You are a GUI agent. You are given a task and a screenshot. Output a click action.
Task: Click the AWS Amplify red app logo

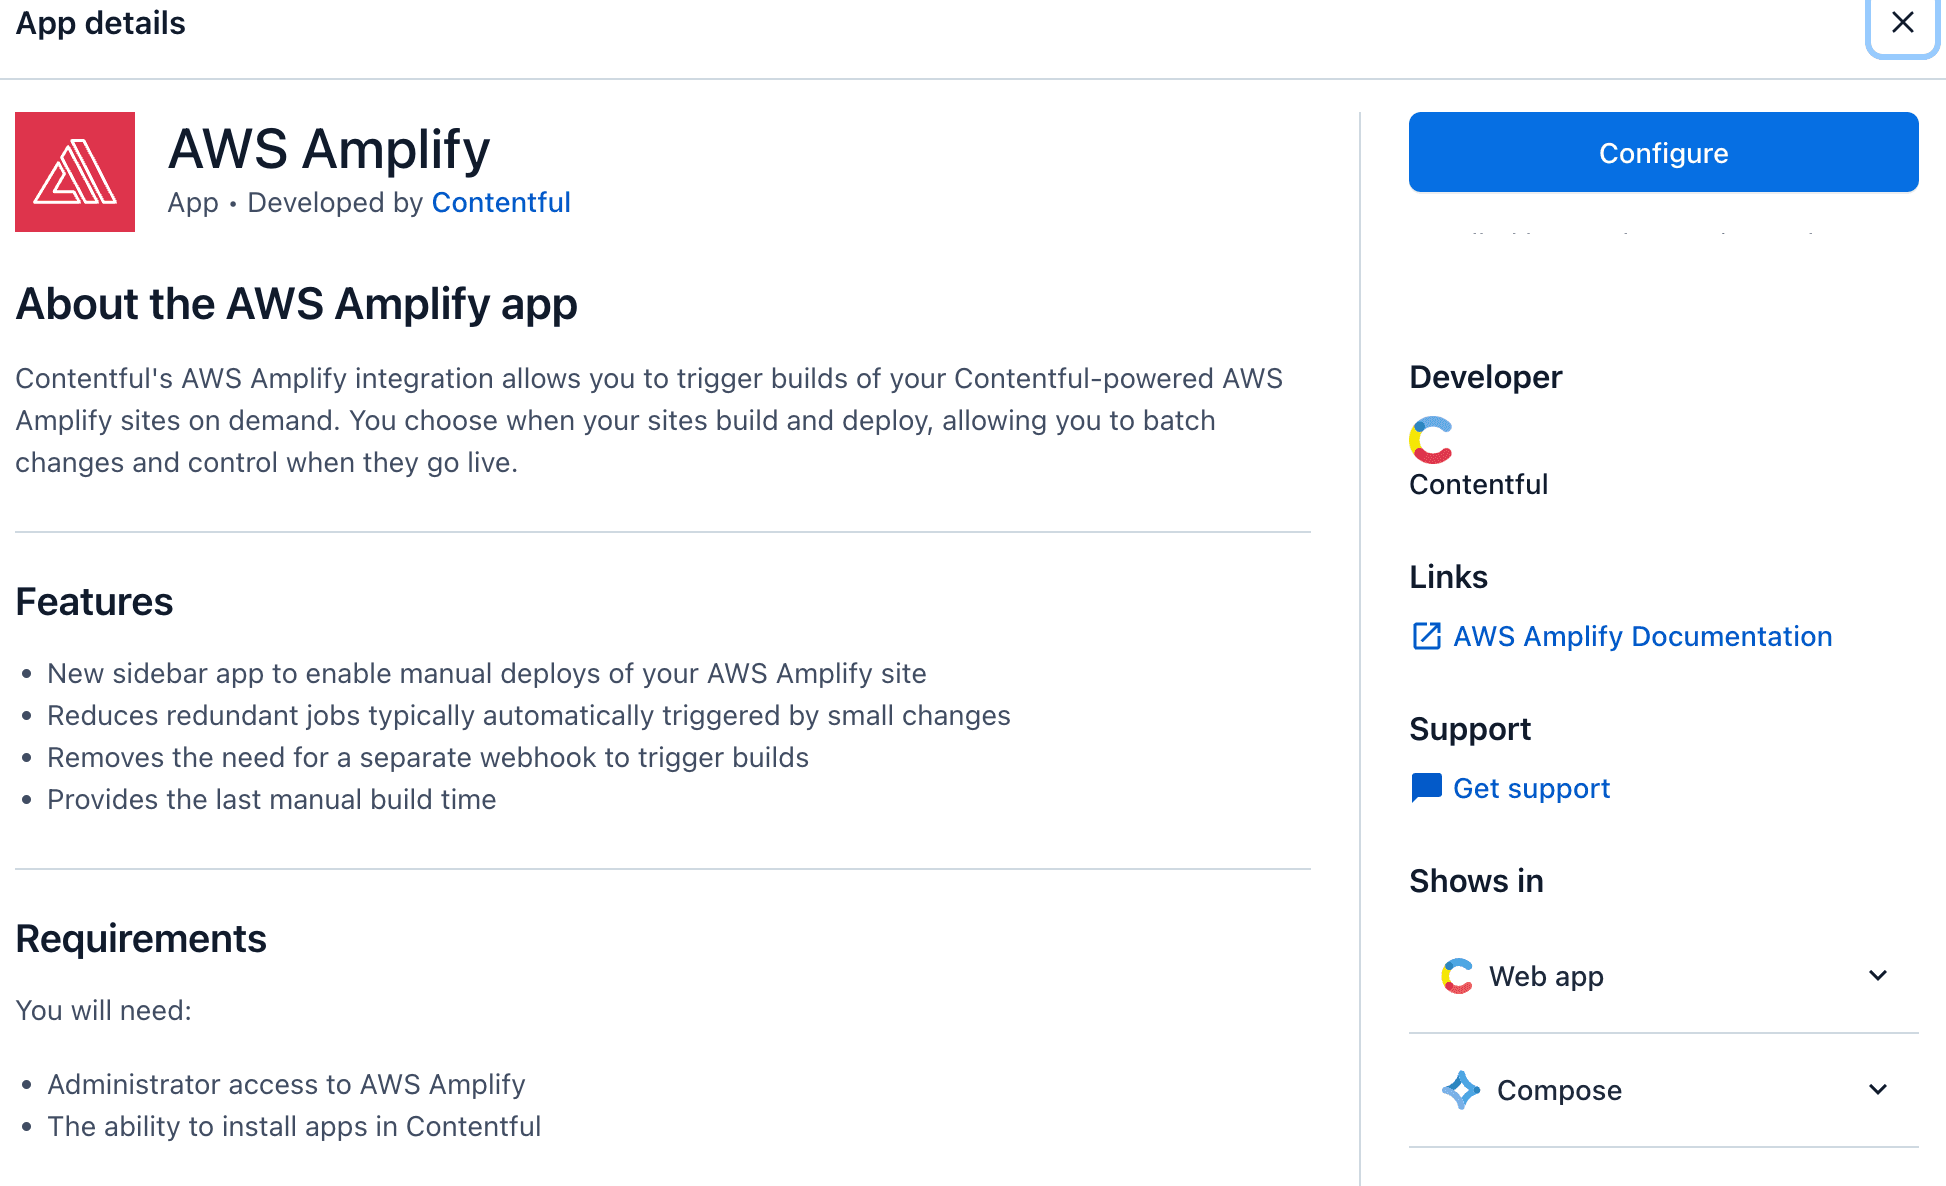[x=74, y=171]
